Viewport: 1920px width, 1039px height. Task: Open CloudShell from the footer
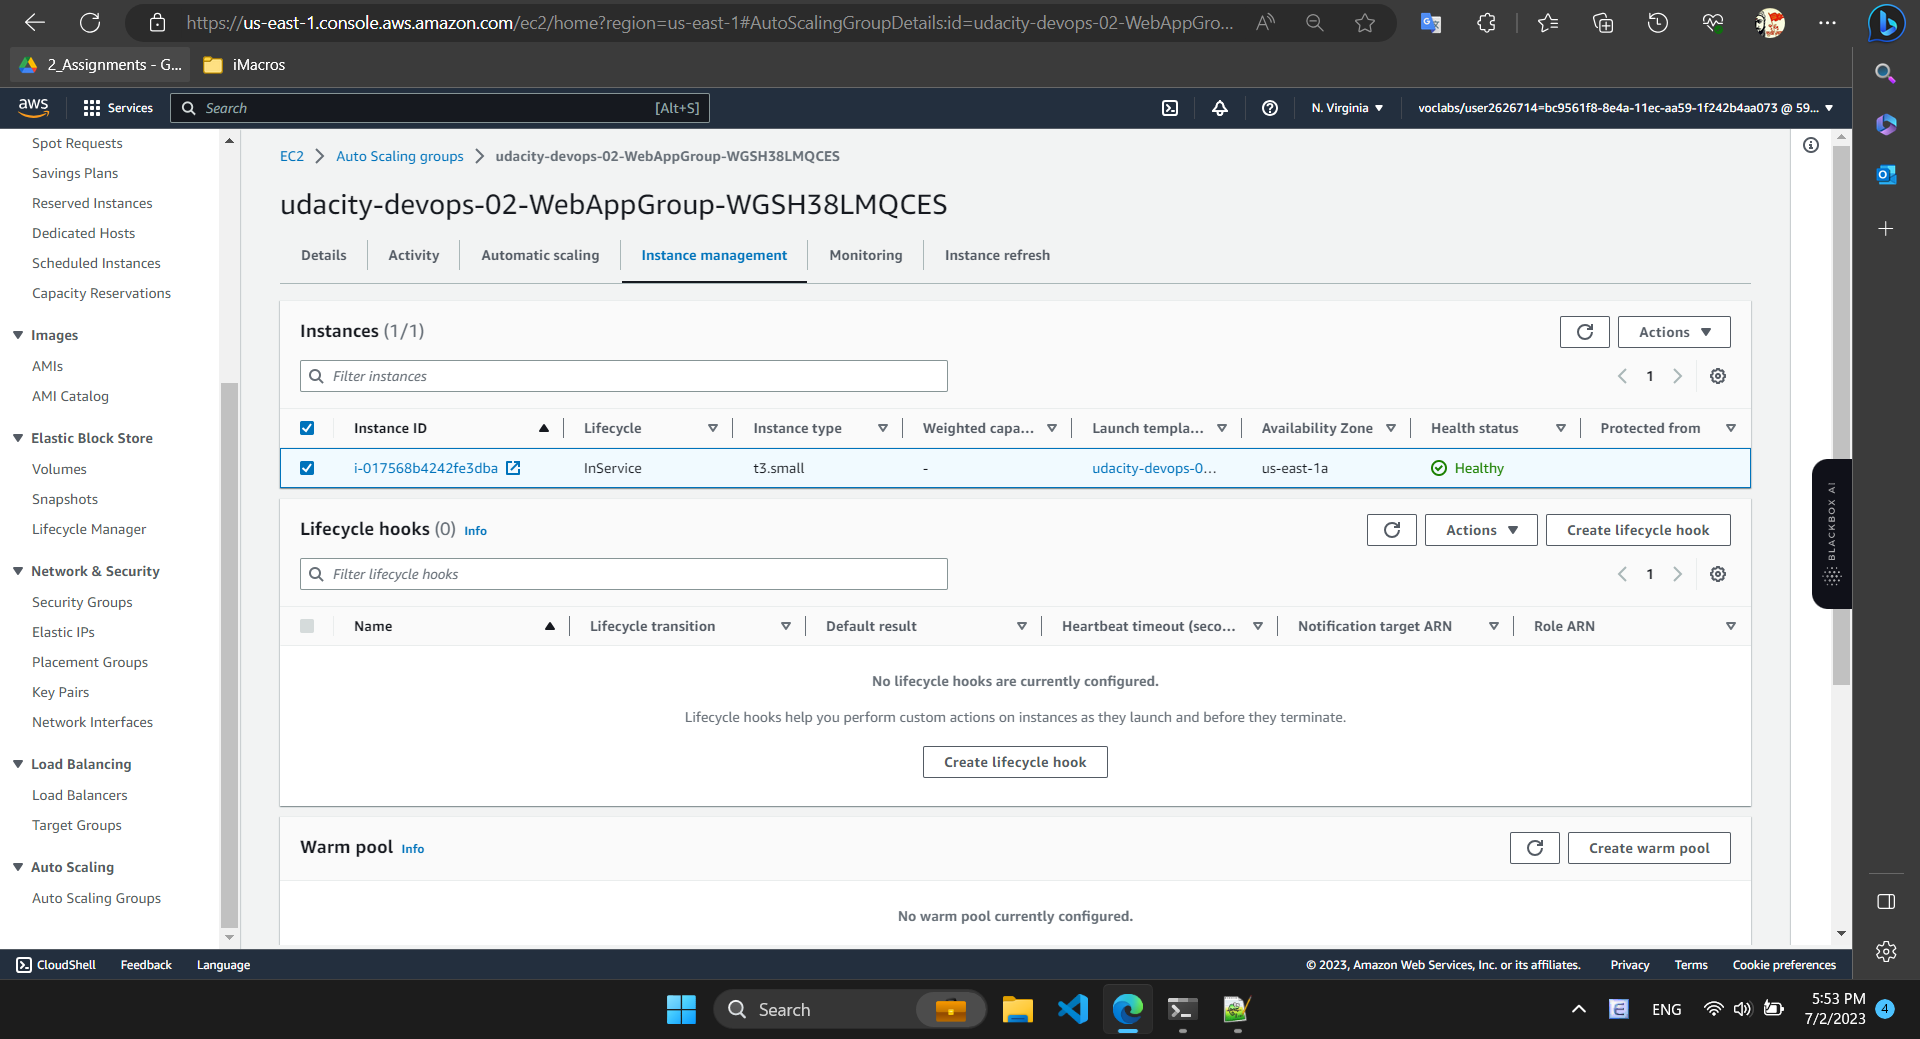55,964
